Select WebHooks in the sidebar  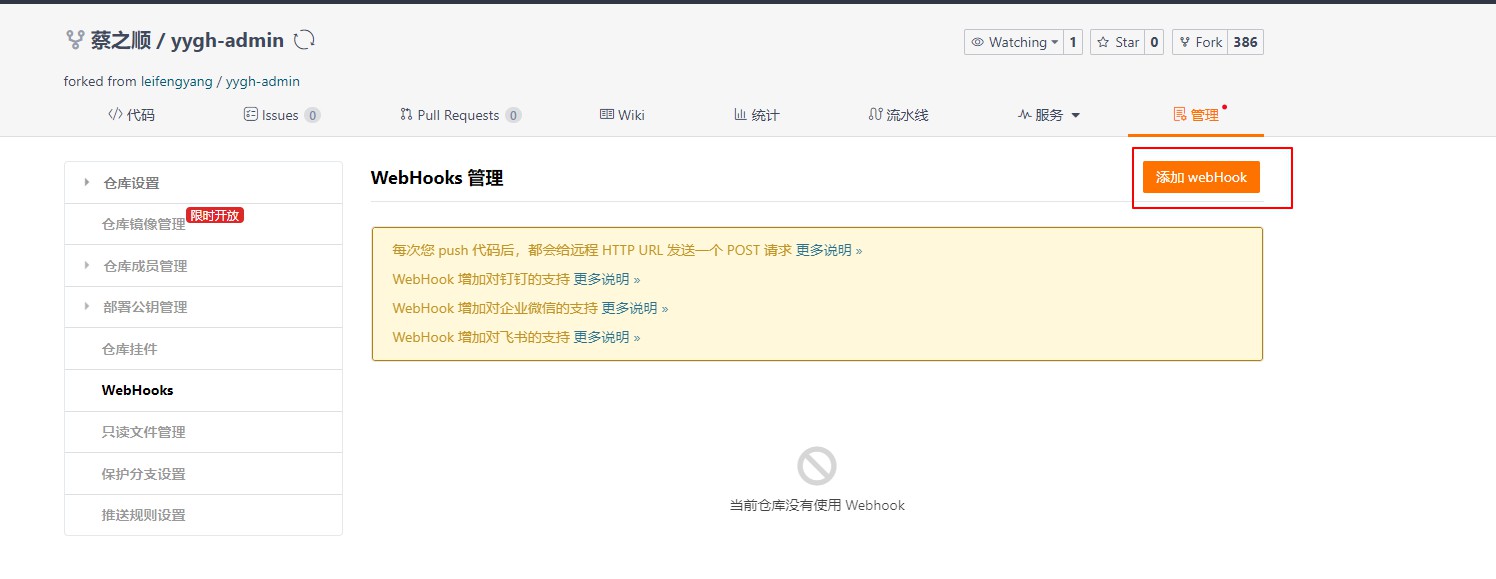coord(203,390)
